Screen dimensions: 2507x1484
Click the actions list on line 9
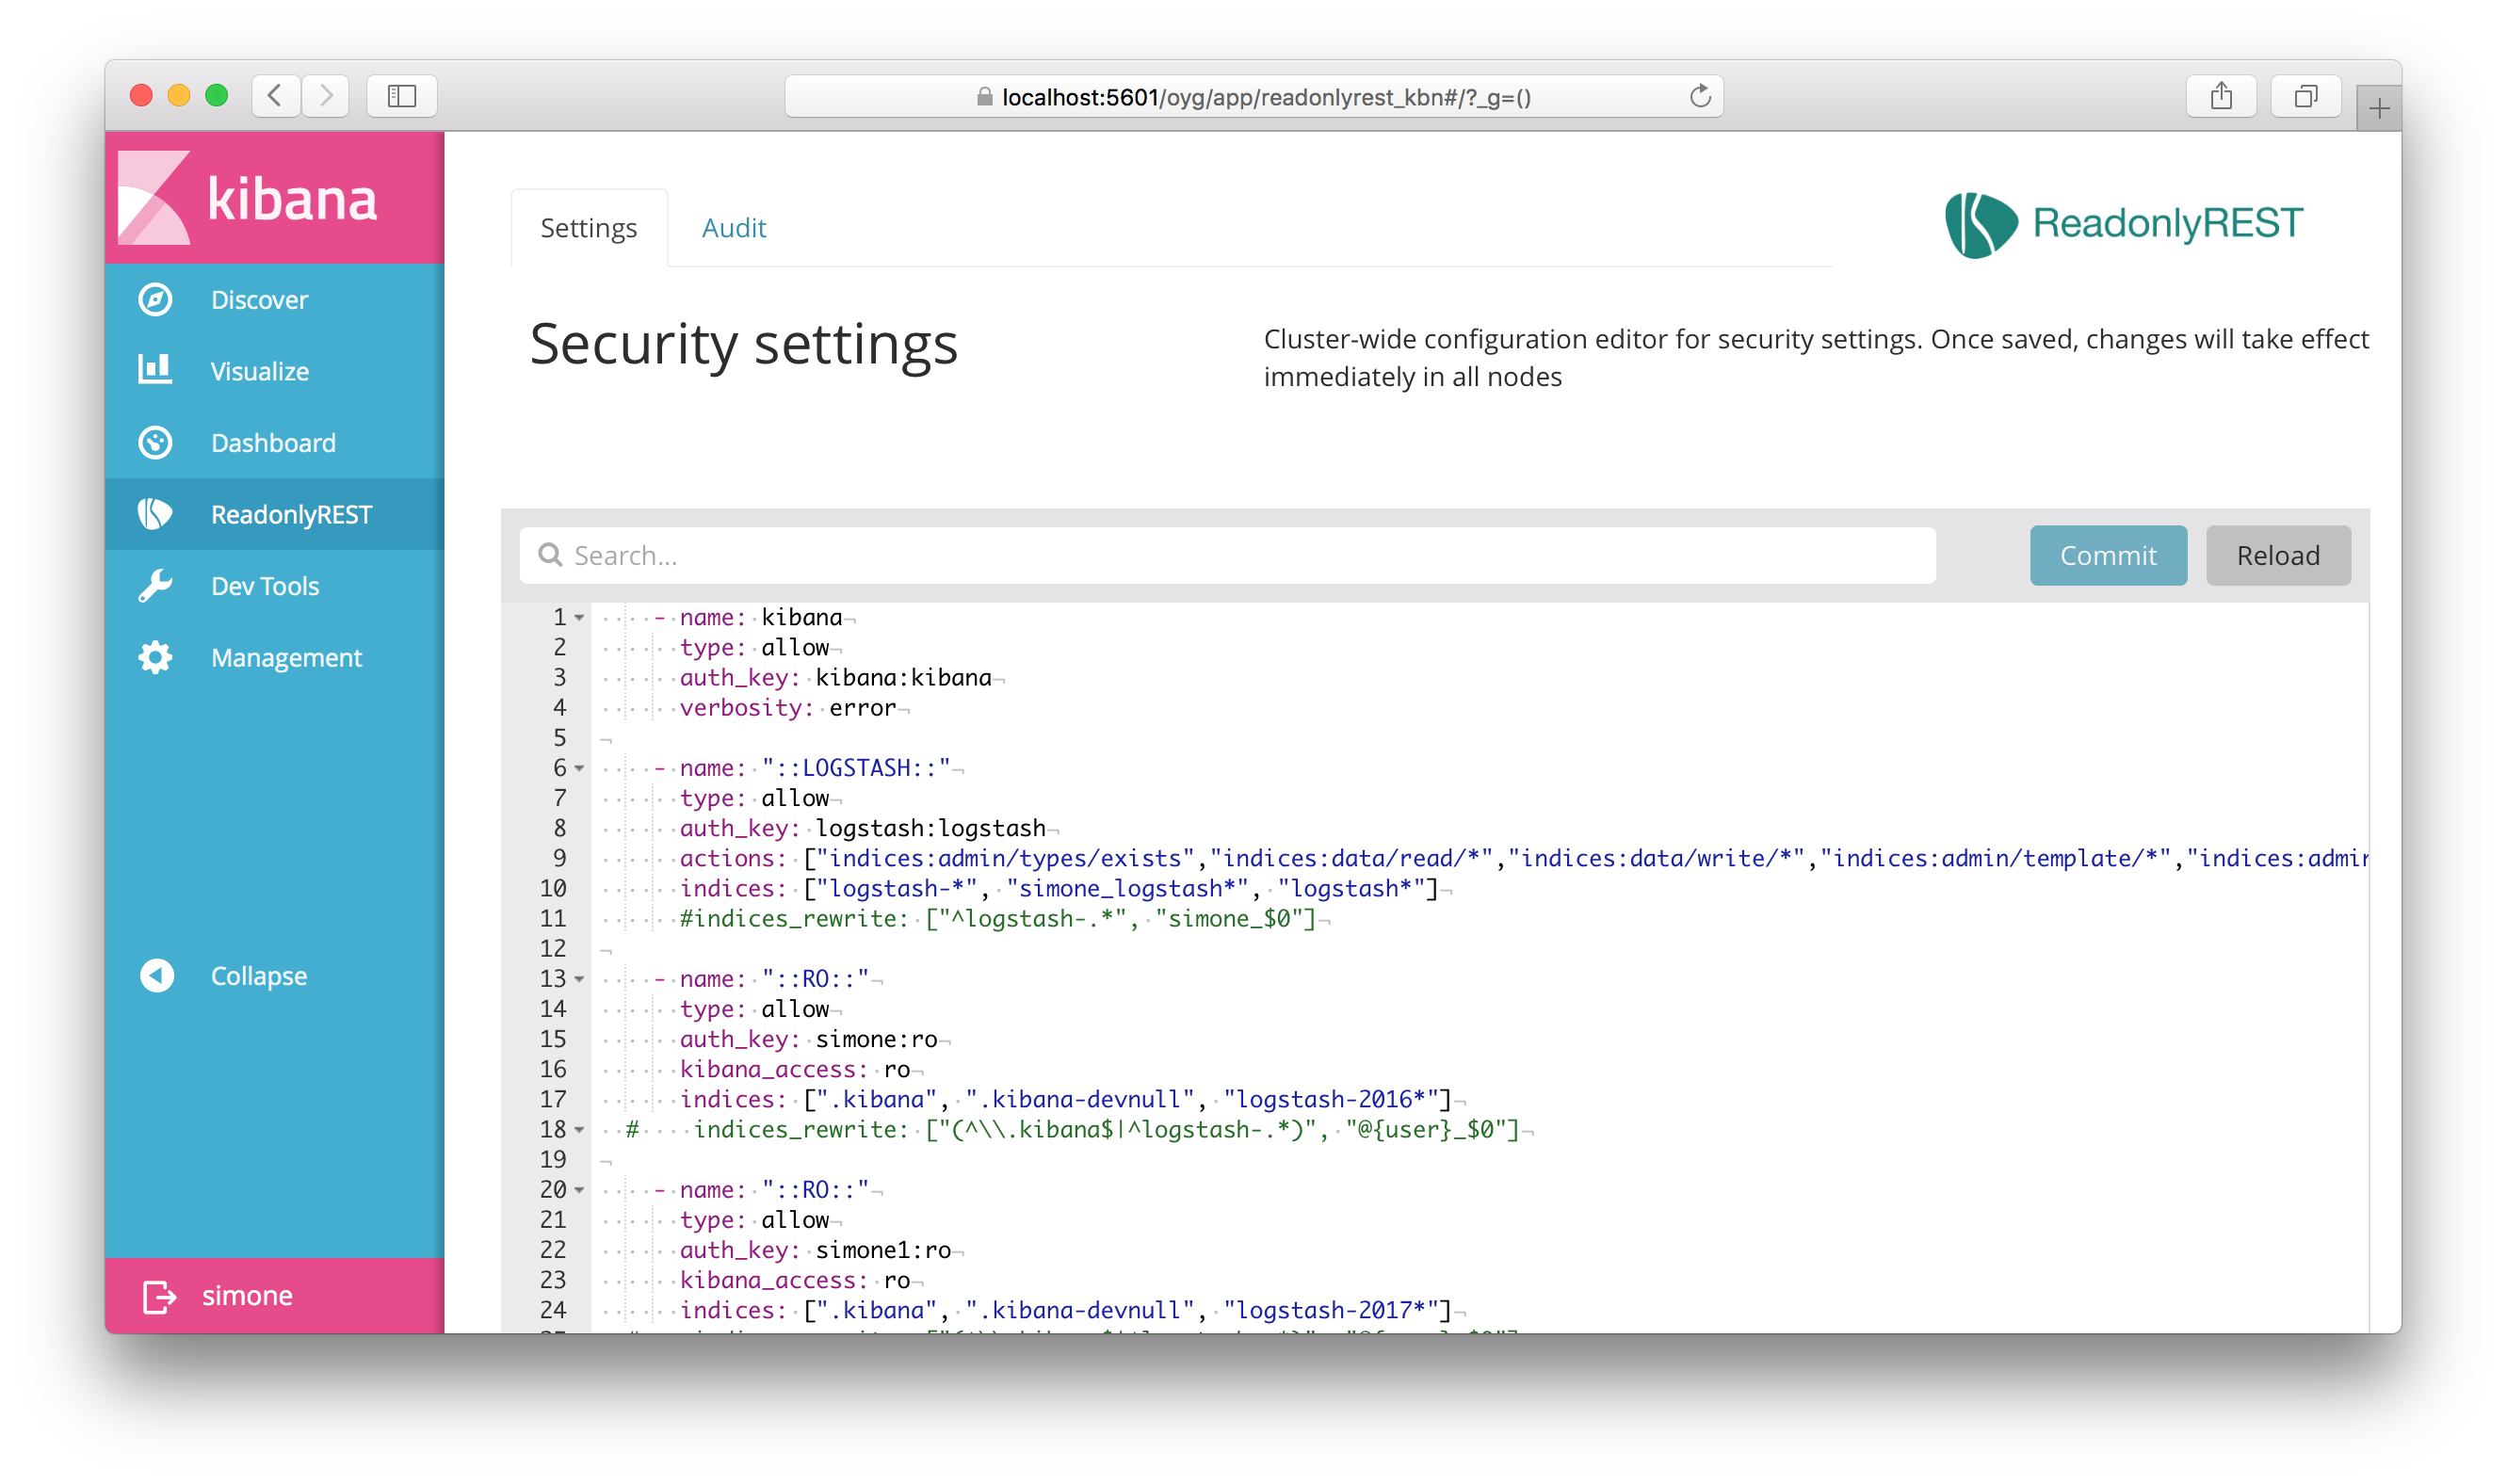coord(1585,859)
